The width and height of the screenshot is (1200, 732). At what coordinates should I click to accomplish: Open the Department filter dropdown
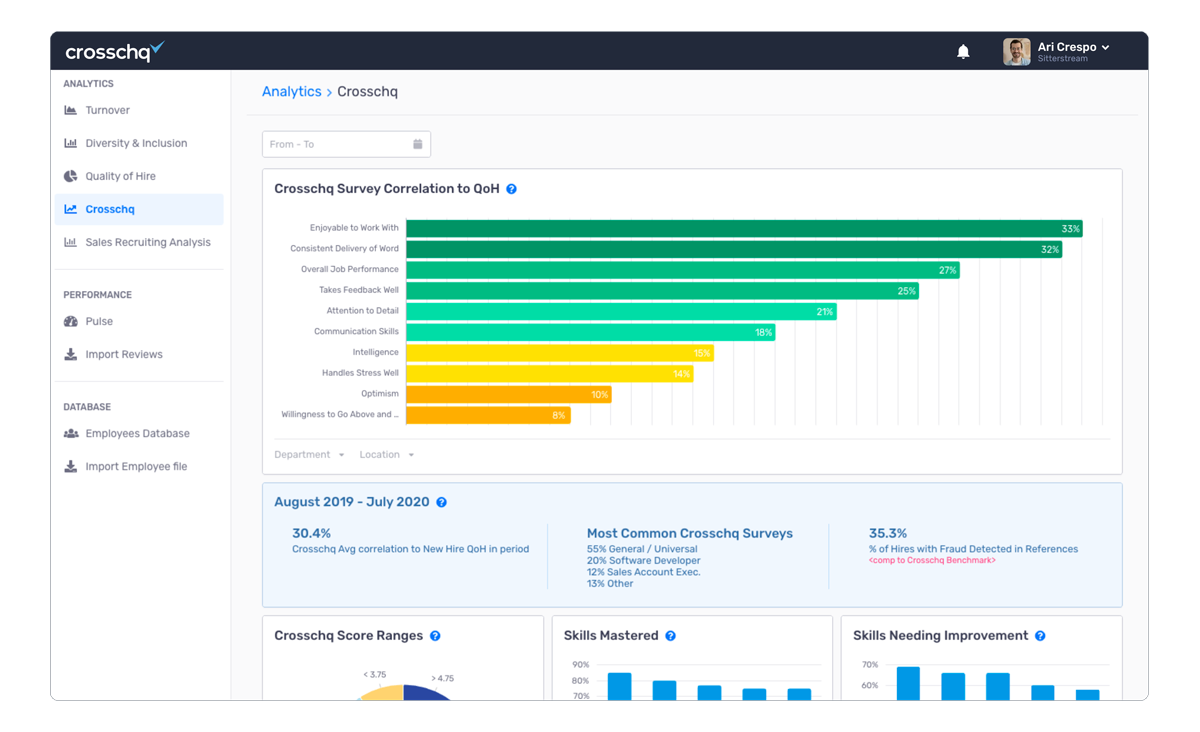[309, 455]
